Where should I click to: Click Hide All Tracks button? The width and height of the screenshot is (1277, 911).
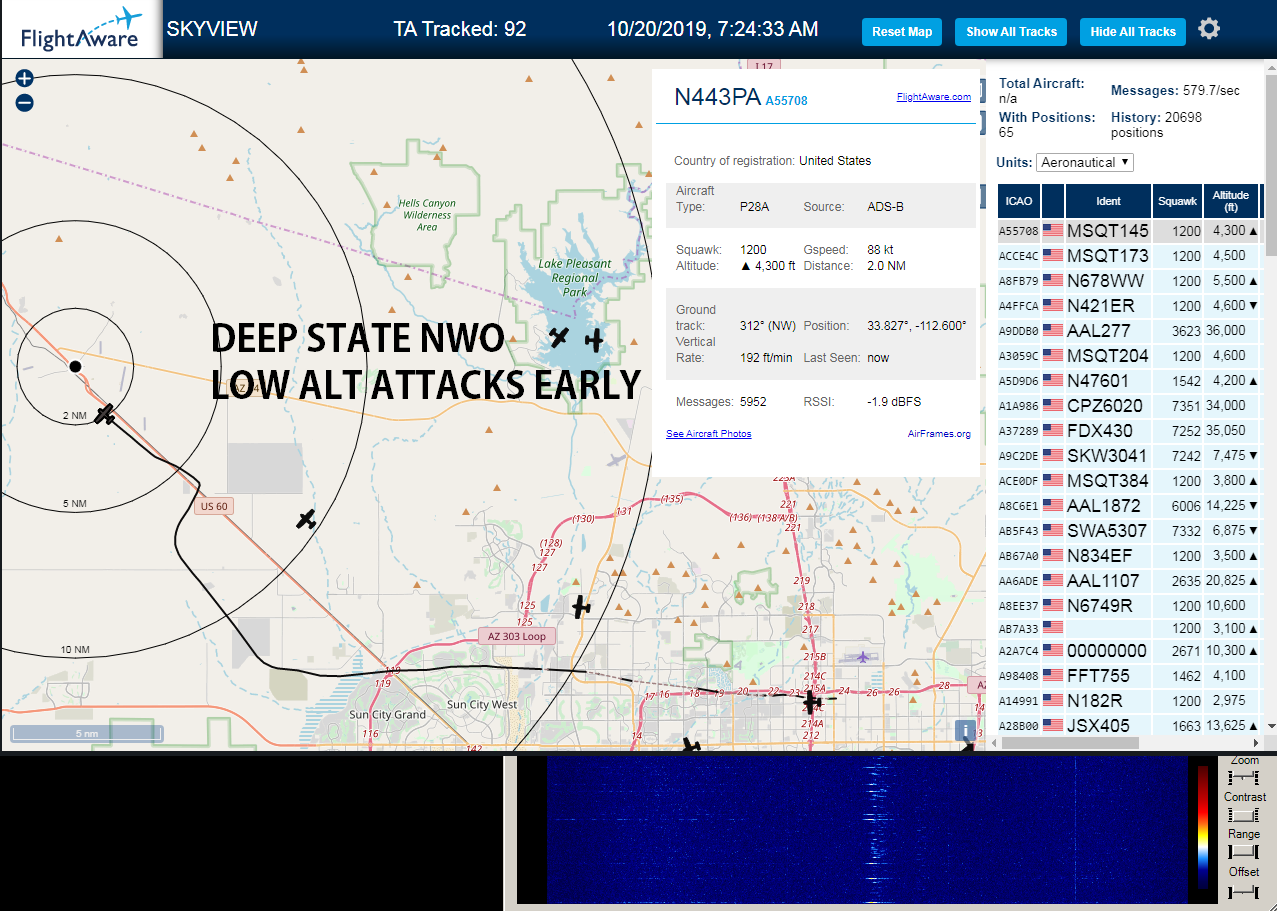coord(1133,32)
